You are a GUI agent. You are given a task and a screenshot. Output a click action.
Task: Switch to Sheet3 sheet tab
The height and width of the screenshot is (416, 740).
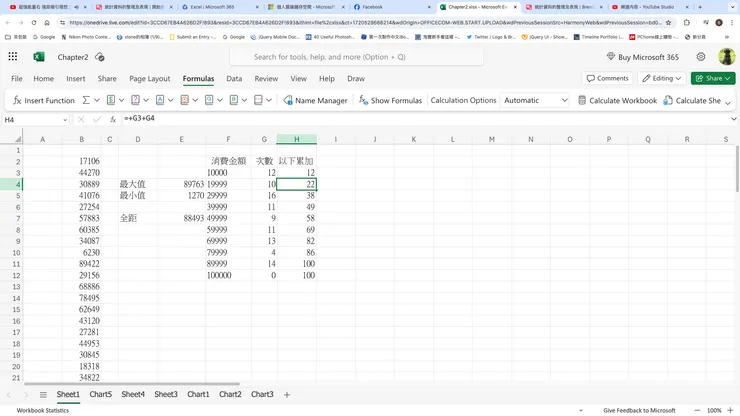coord(166,394)
